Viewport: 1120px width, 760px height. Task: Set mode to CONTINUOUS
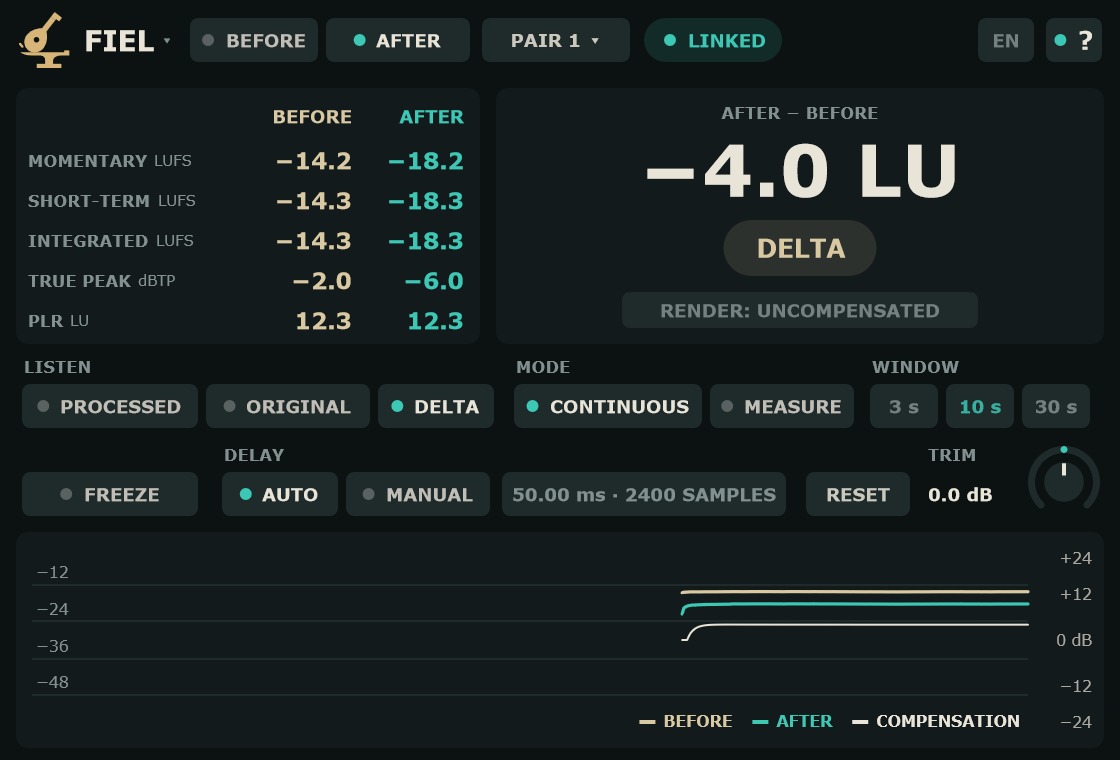coord(608,406)
